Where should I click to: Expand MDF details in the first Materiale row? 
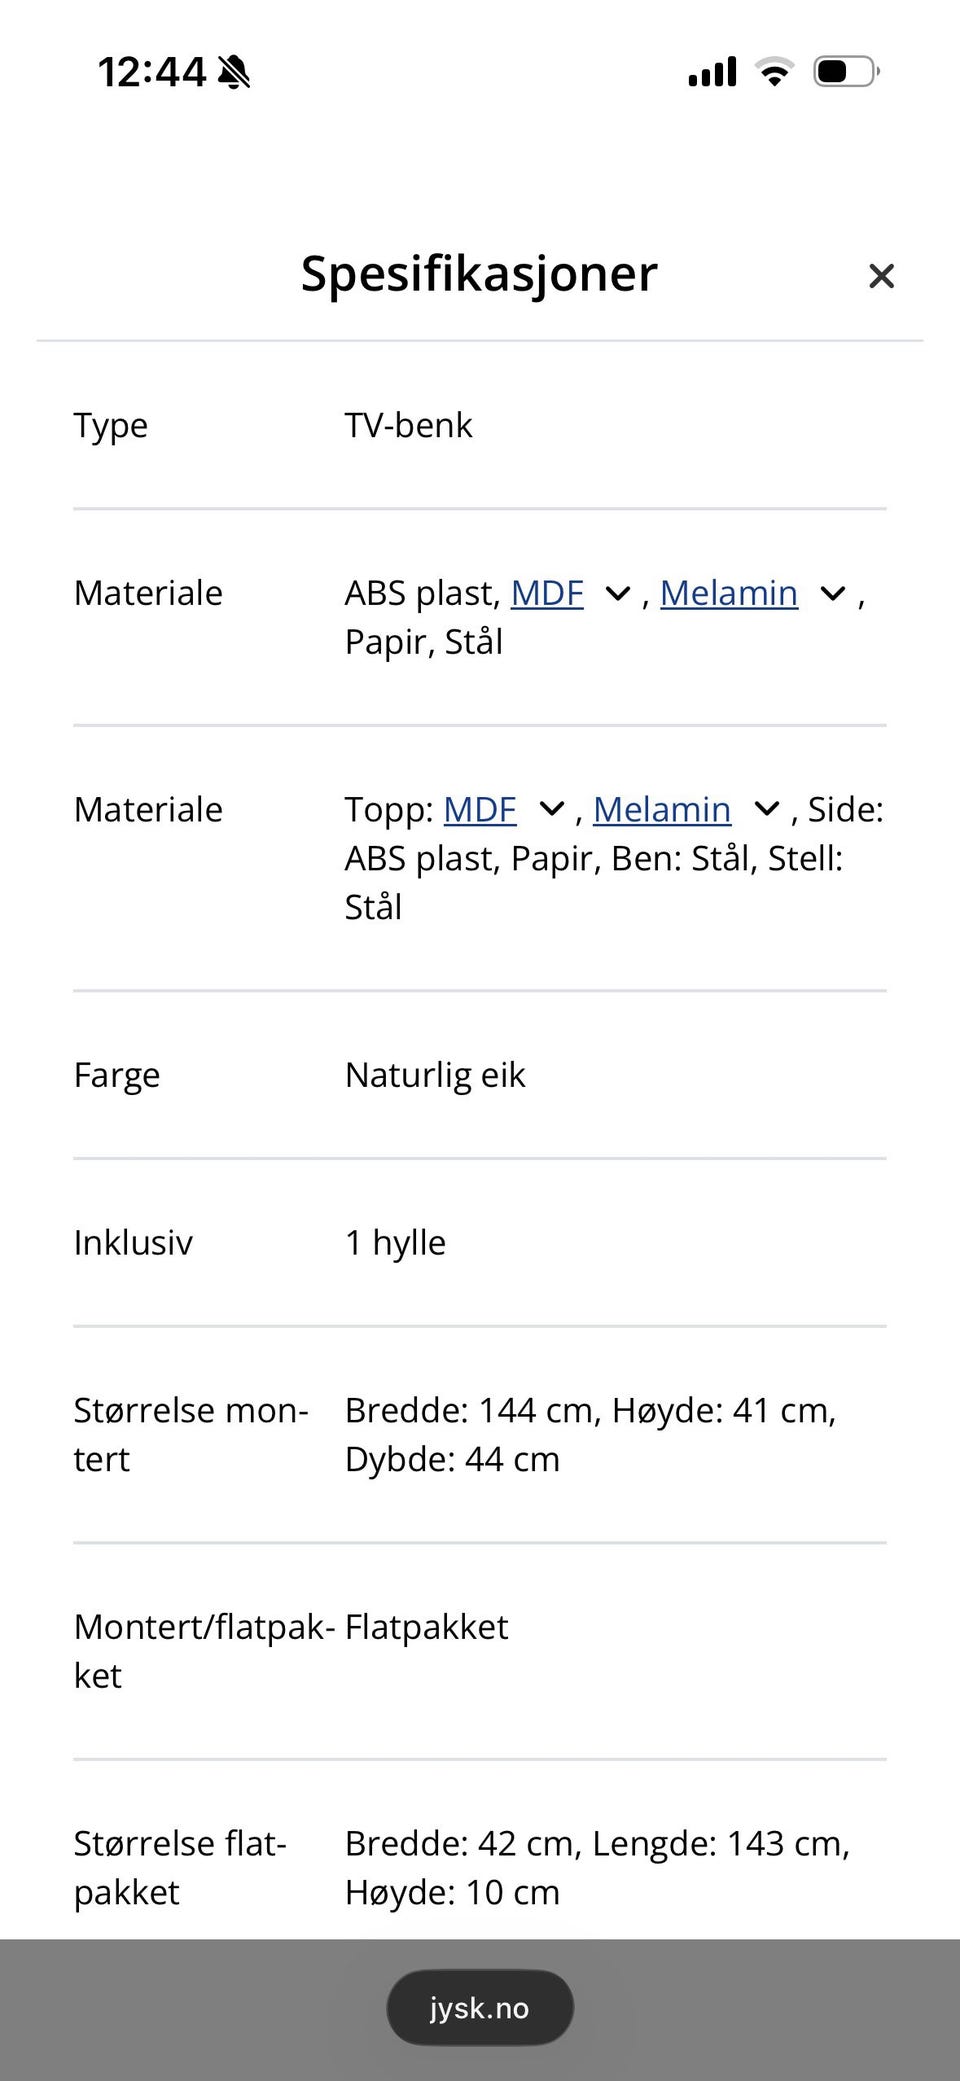pos(616,594)
